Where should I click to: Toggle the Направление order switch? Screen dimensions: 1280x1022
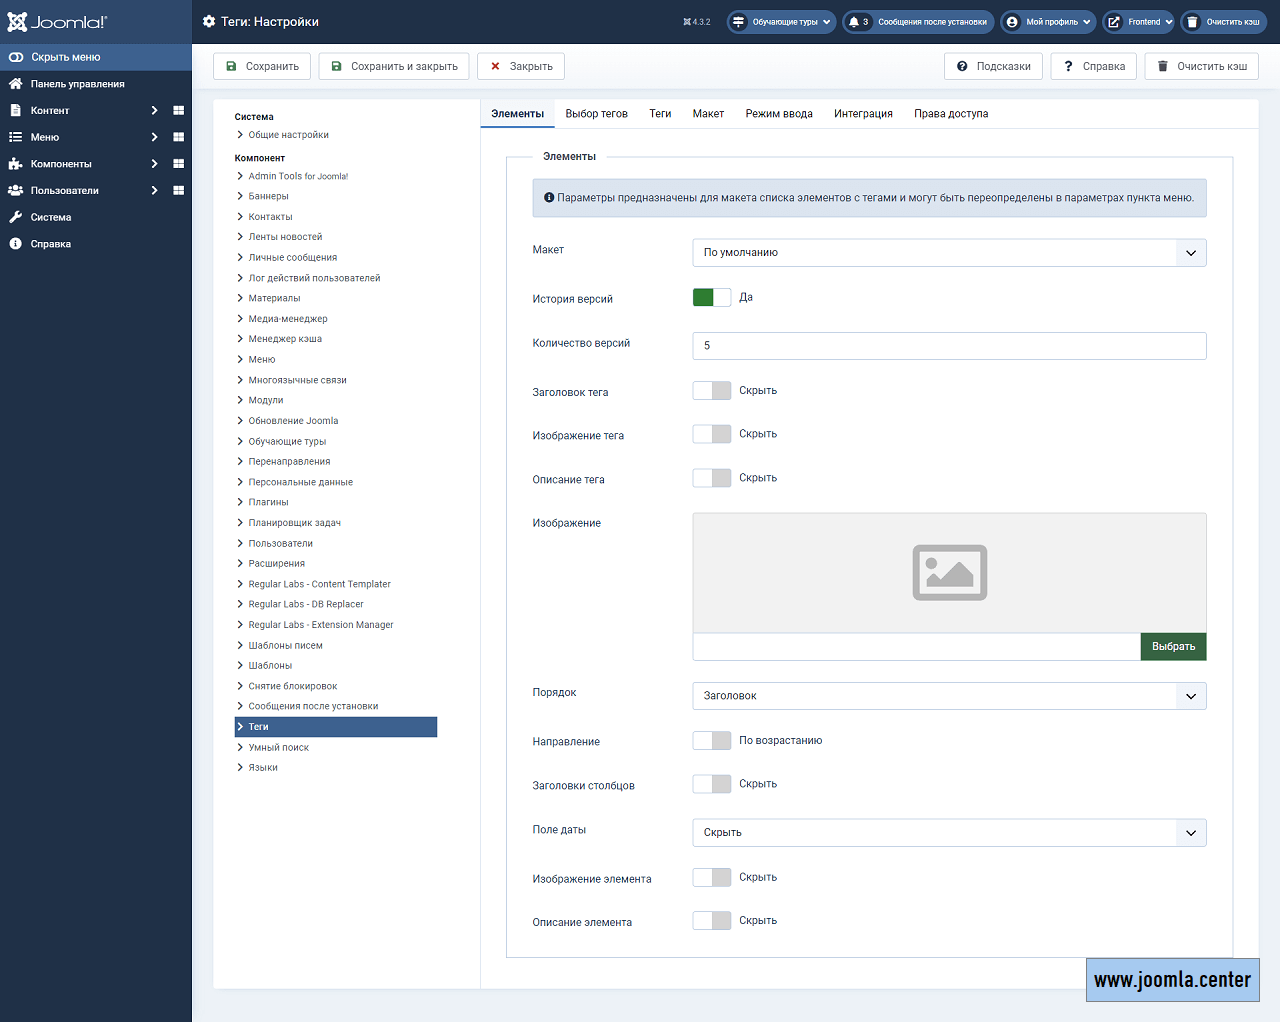coord(711,741)
